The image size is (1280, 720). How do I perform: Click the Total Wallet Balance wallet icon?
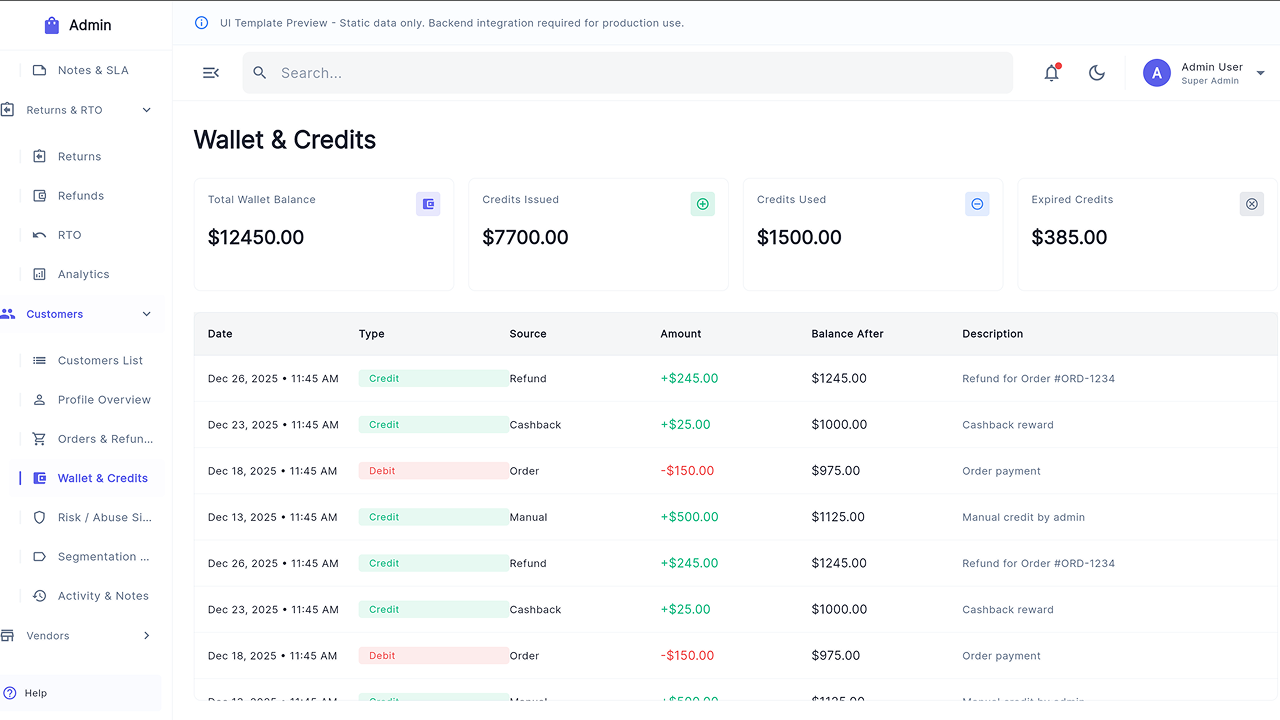pos(428,204)
